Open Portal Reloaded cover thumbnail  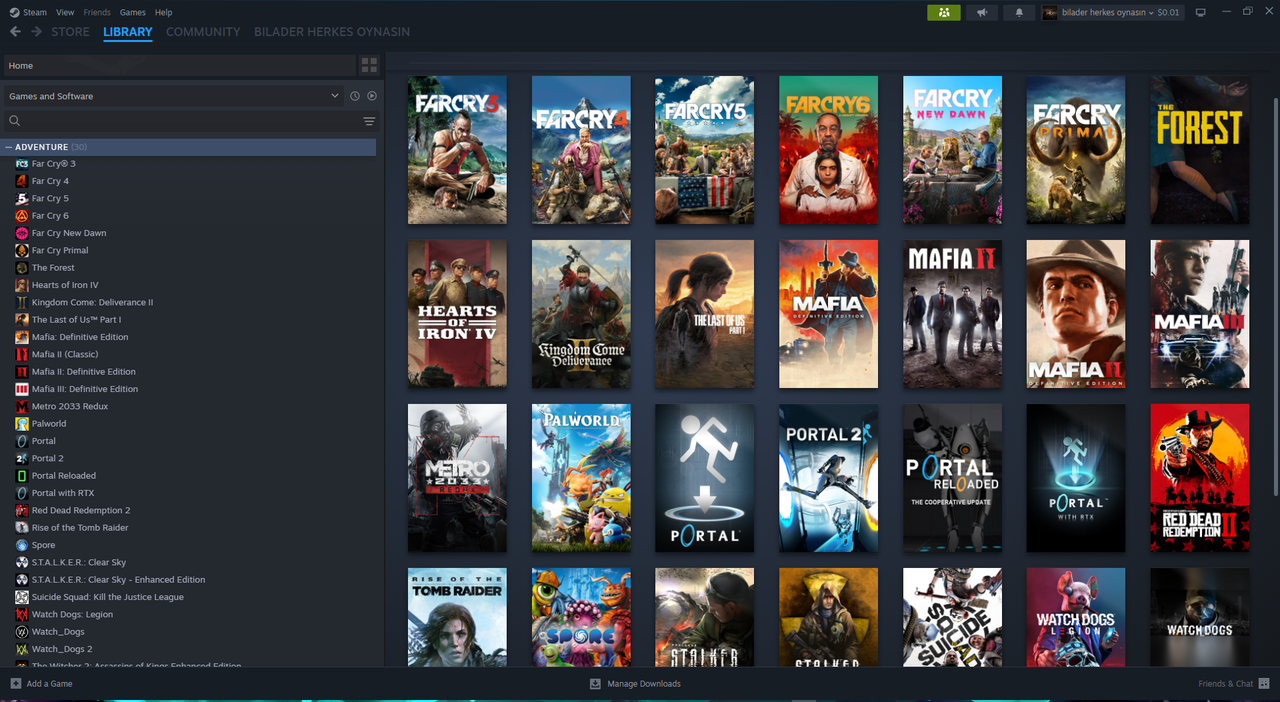pos(952,478)
